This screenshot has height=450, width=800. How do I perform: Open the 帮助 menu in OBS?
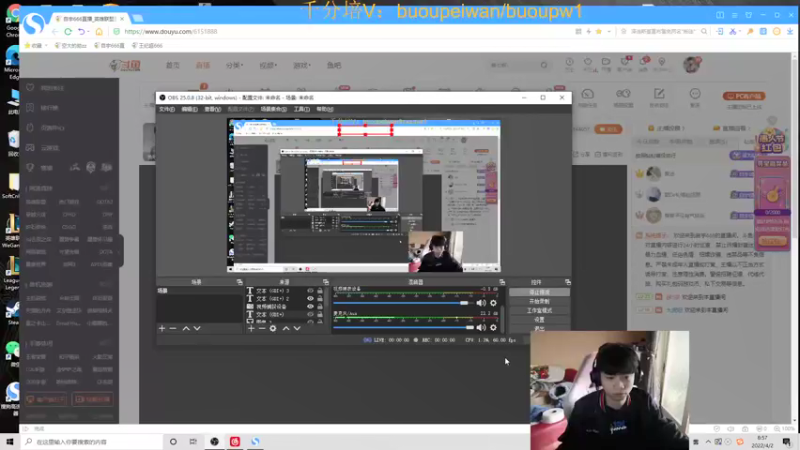tap(324, 109)
